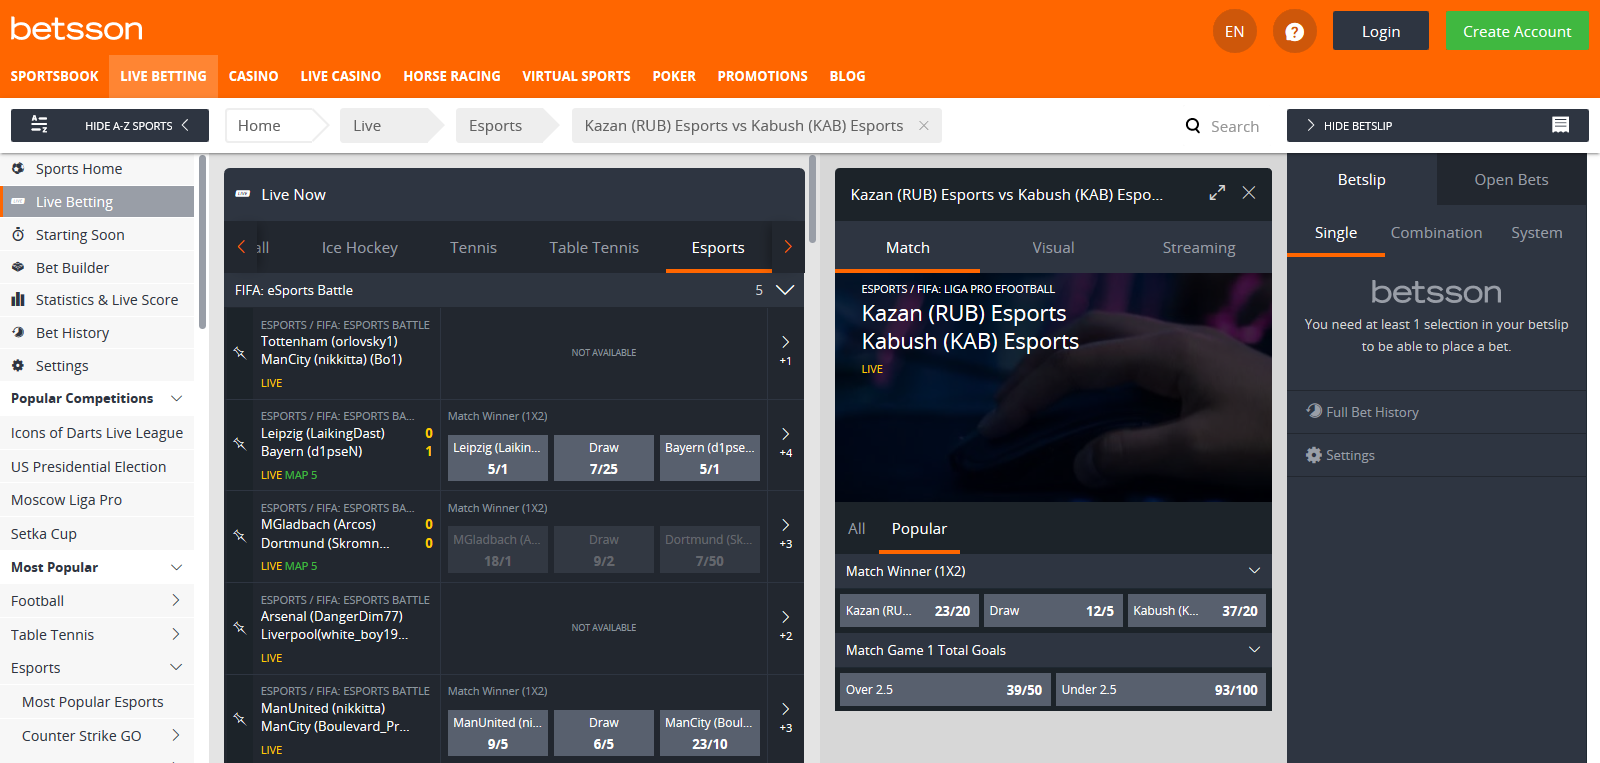
Task: Click the betslip Settings gear icon
Action: pos(1314,455)
